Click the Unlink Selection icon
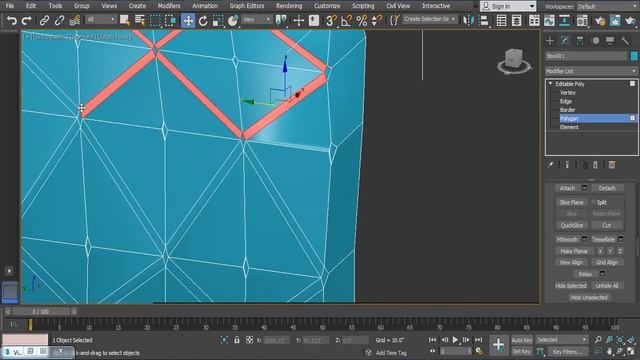Screen dimensions: 640x360 (x=60, y=20)
